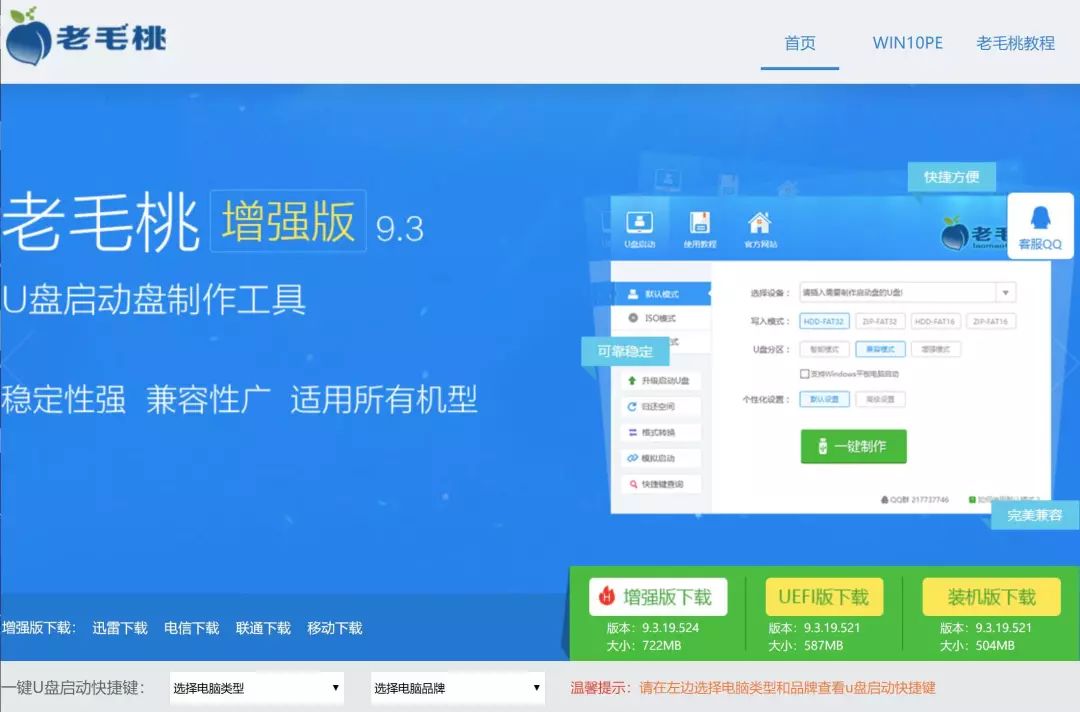Screen dimensions: 1080x712
Task: Click the 完美兼容 tag label
Action: (1035, 515)
